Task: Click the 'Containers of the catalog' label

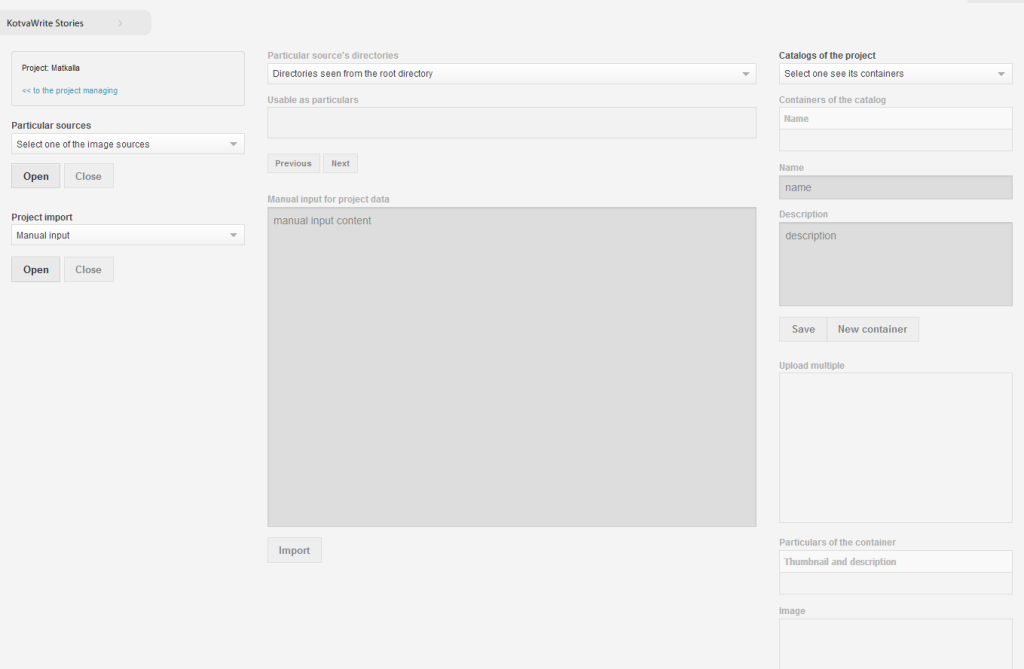Action: click(x=832, y=100)
